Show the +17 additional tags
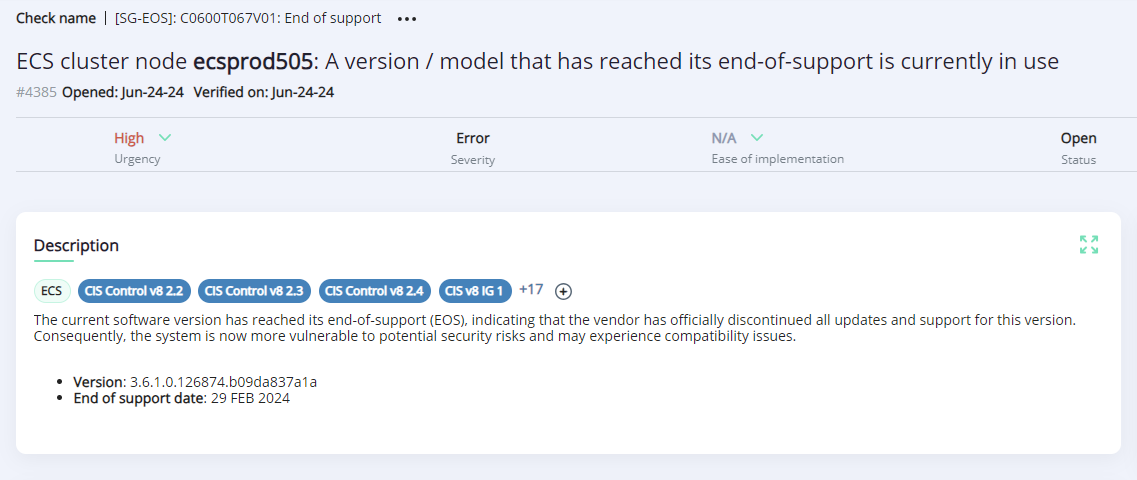The width and height of the screenshot is (1137, 480). pos(531,289)
